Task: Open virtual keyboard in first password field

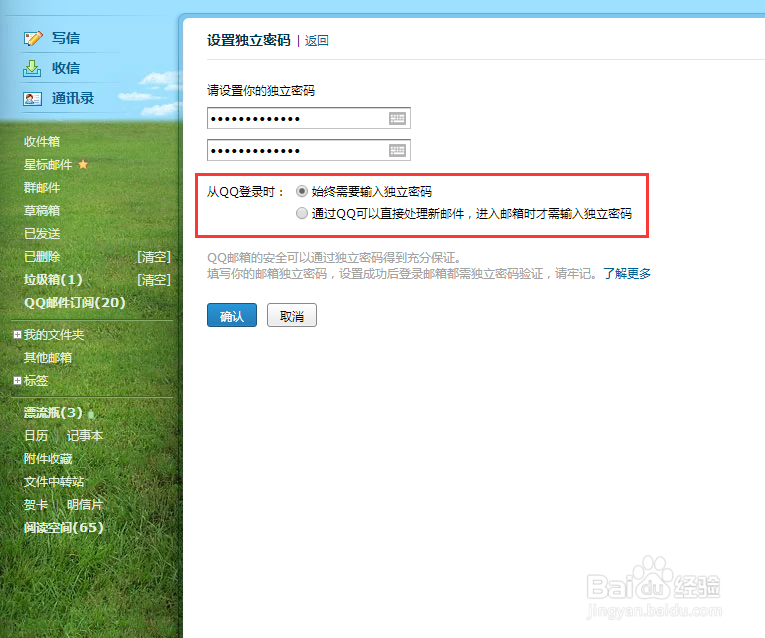Action: click(x=397, y=119)
